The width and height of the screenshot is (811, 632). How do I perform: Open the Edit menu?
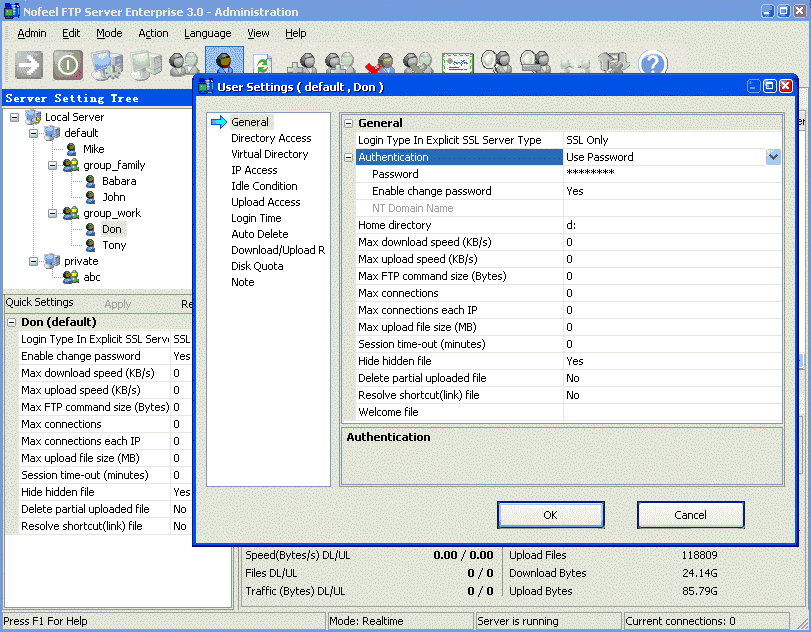71,33
